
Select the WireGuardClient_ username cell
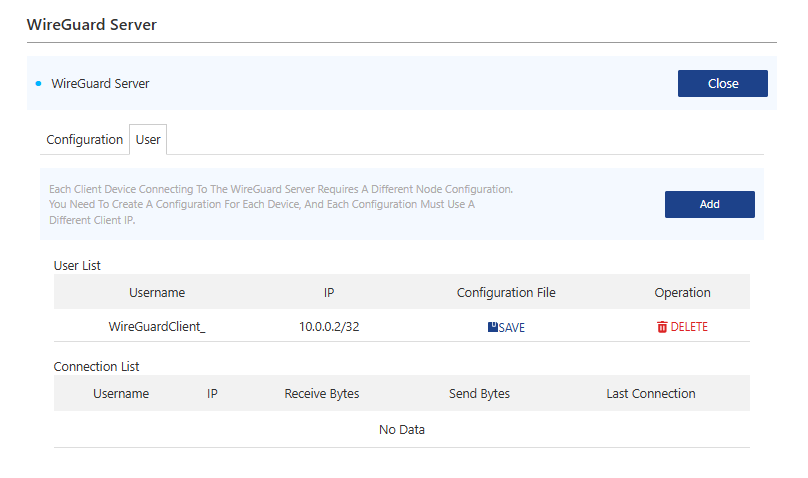157,326
